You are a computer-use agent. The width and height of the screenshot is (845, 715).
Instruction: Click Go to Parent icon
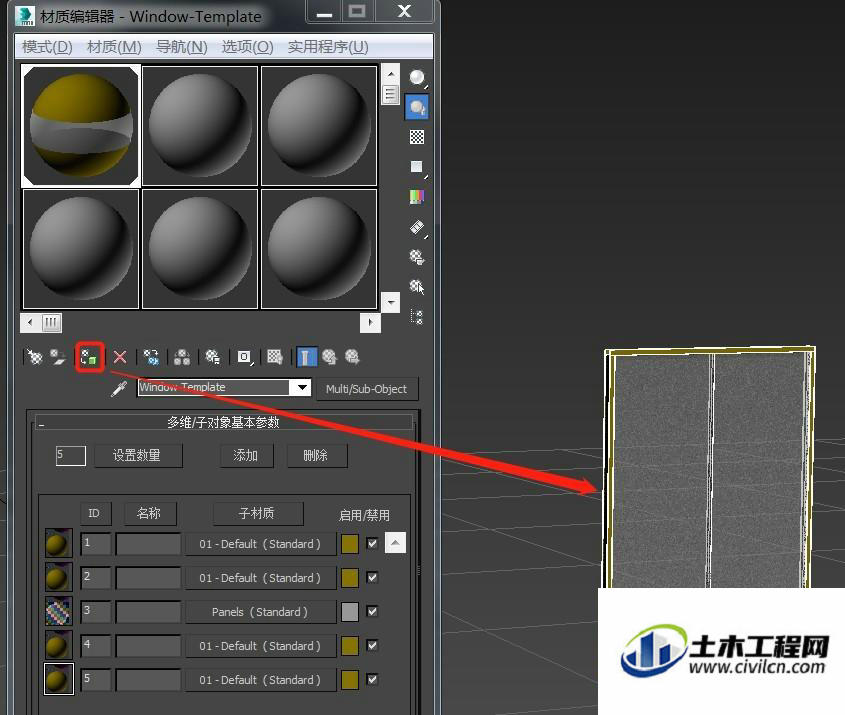click(329, 357)
